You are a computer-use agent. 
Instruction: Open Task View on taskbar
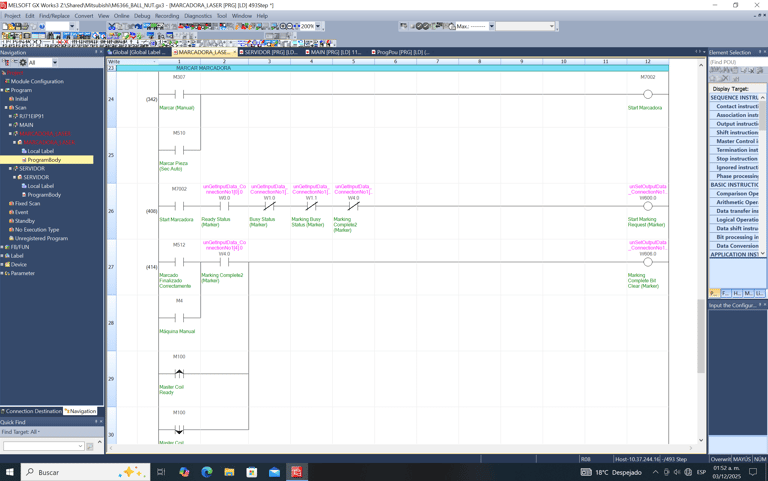(161, 472)
